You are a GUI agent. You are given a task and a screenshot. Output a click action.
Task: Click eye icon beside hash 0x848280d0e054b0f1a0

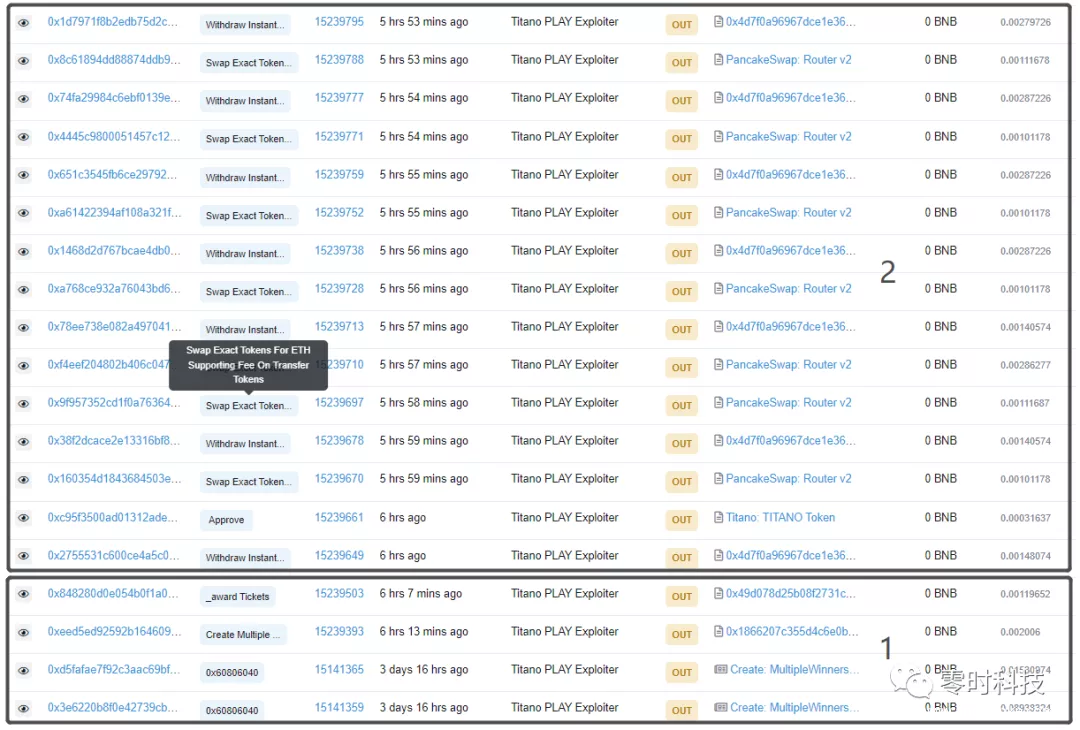pyautogui.click(x=23, y=594)
